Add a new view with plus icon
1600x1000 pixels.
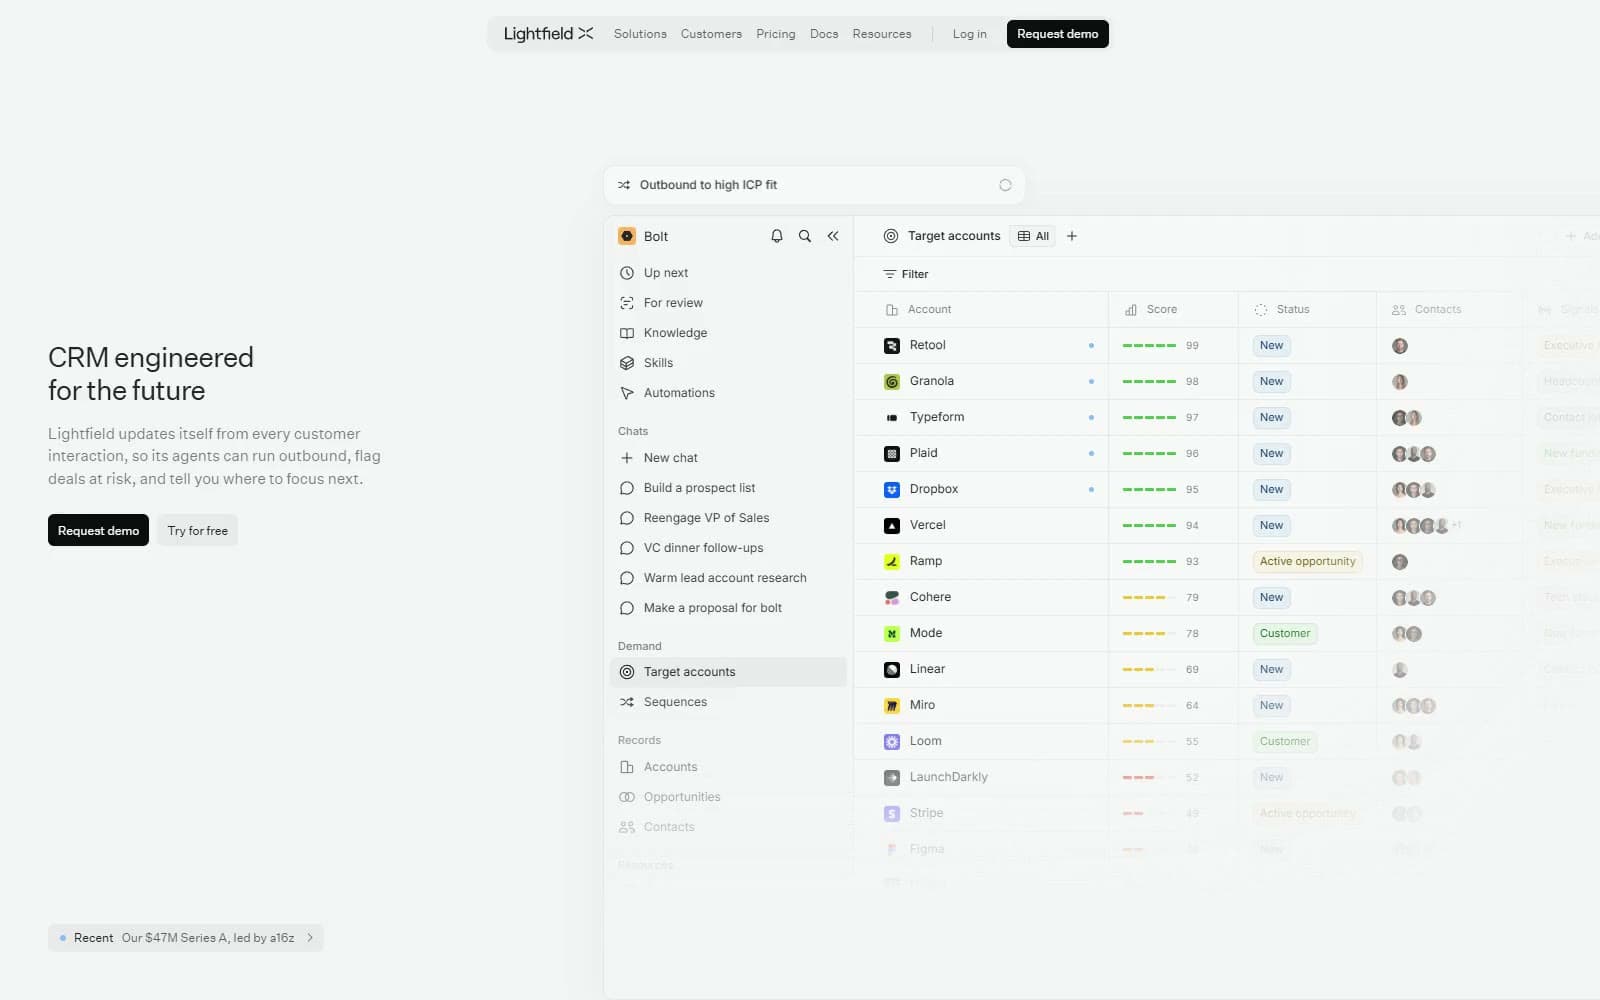[x=1072, y=236]
